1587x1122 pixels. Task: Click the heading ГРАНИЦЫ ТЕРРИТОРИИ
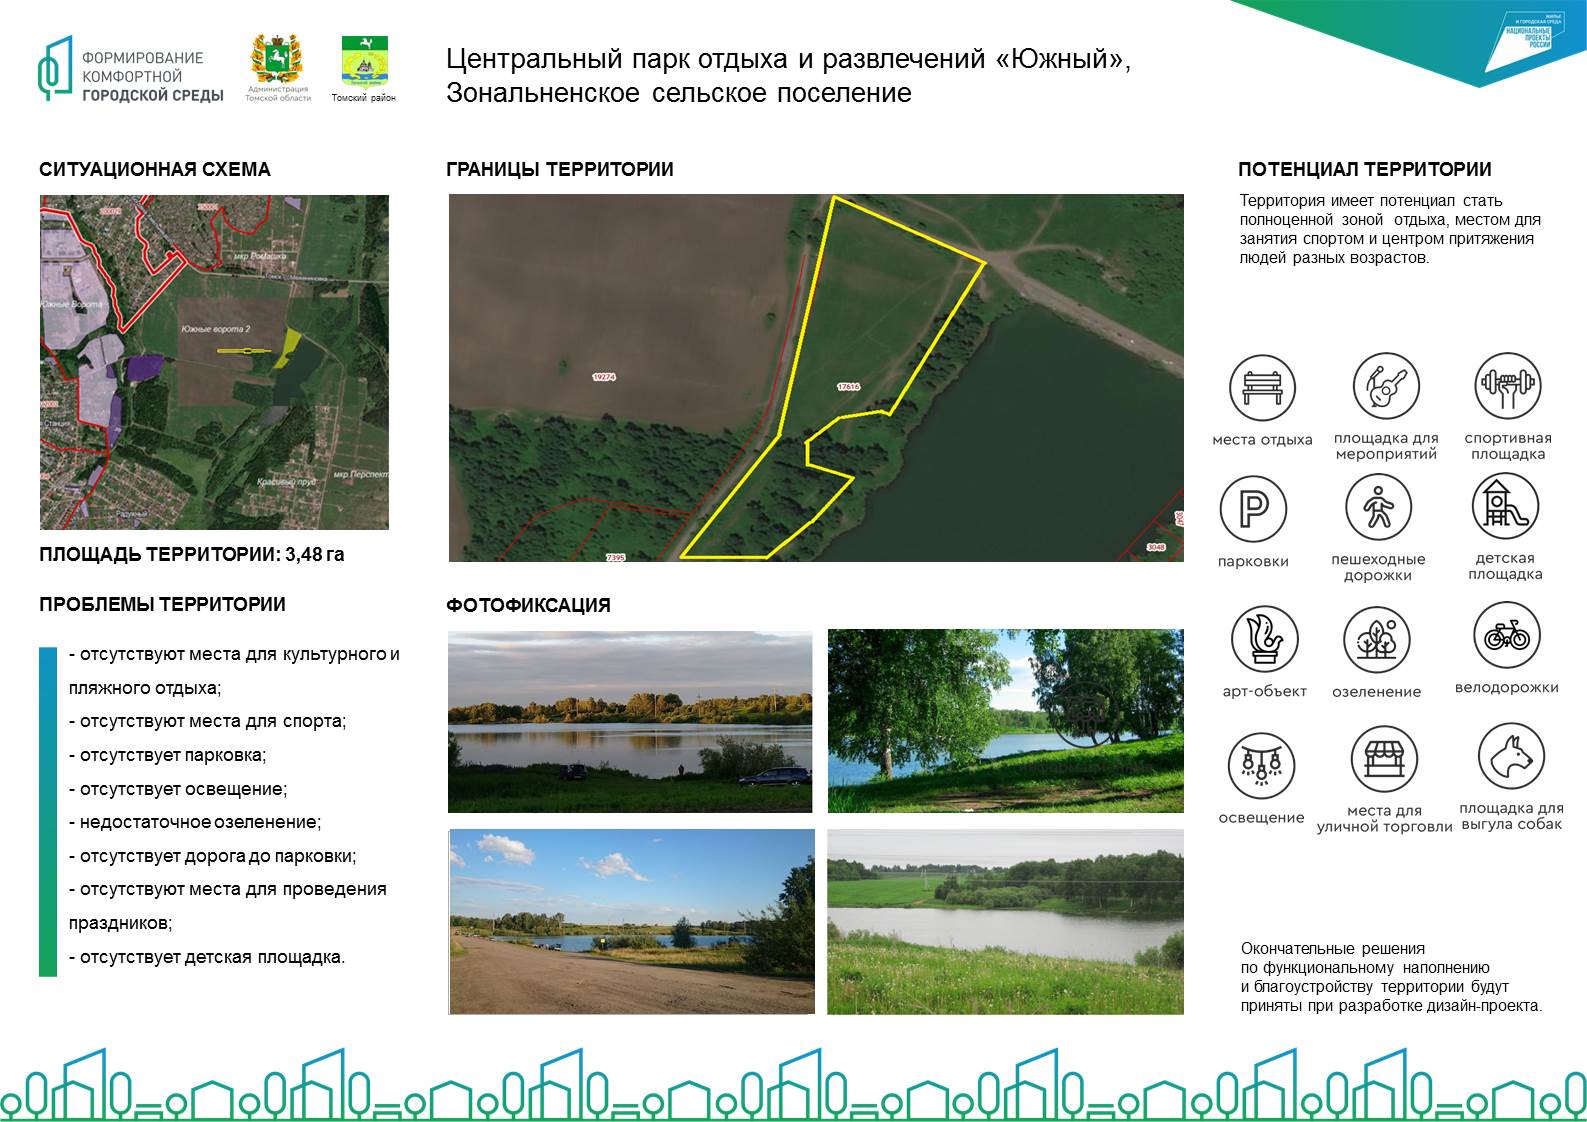[560, 170]
